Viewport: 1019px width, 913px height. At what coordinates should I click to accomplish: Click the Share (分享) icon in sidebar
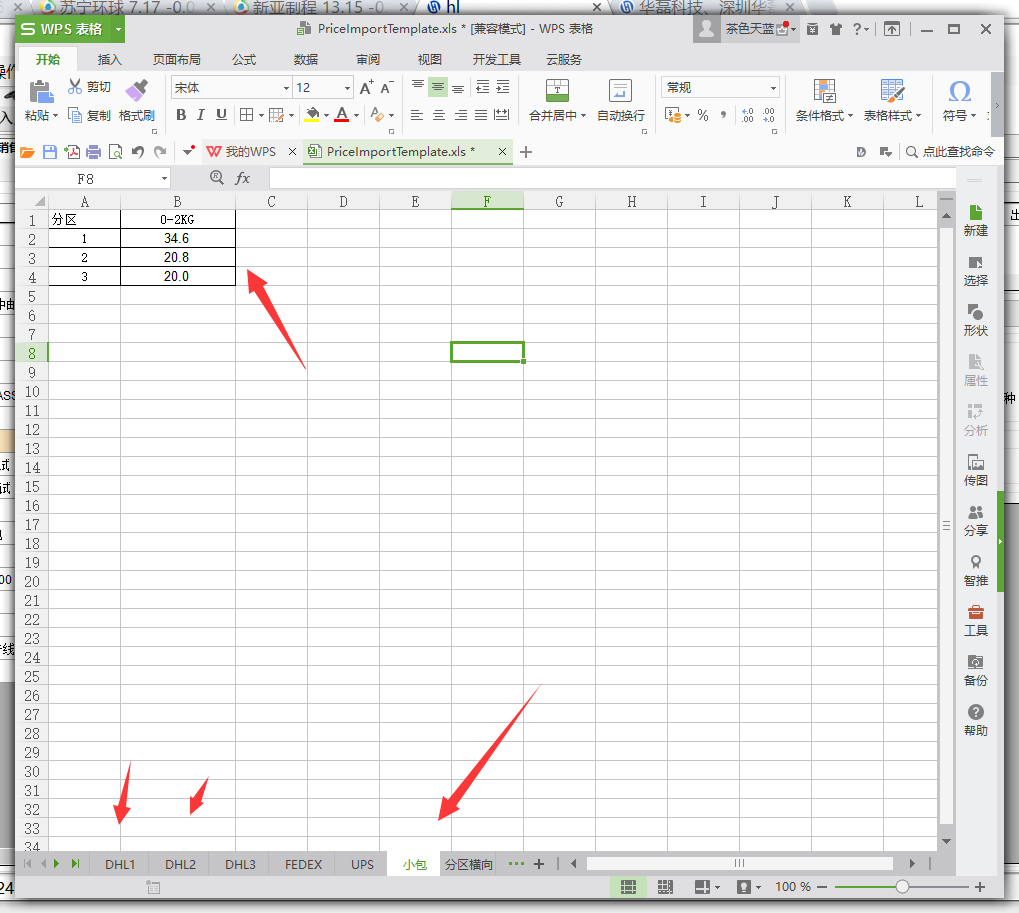975,513
